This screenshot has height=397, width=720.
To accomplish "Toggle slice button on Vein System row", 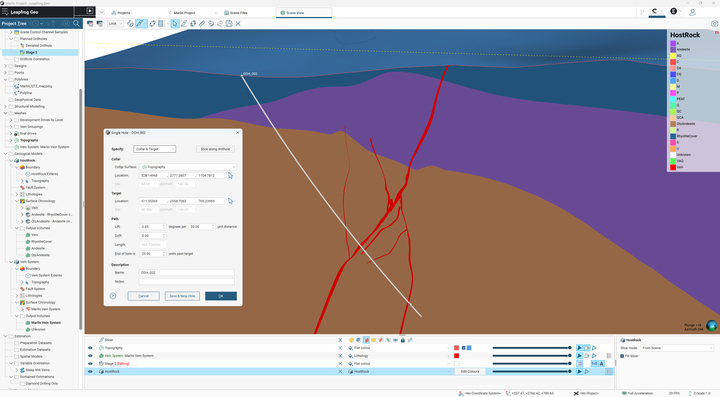I will tap(579, 356).
